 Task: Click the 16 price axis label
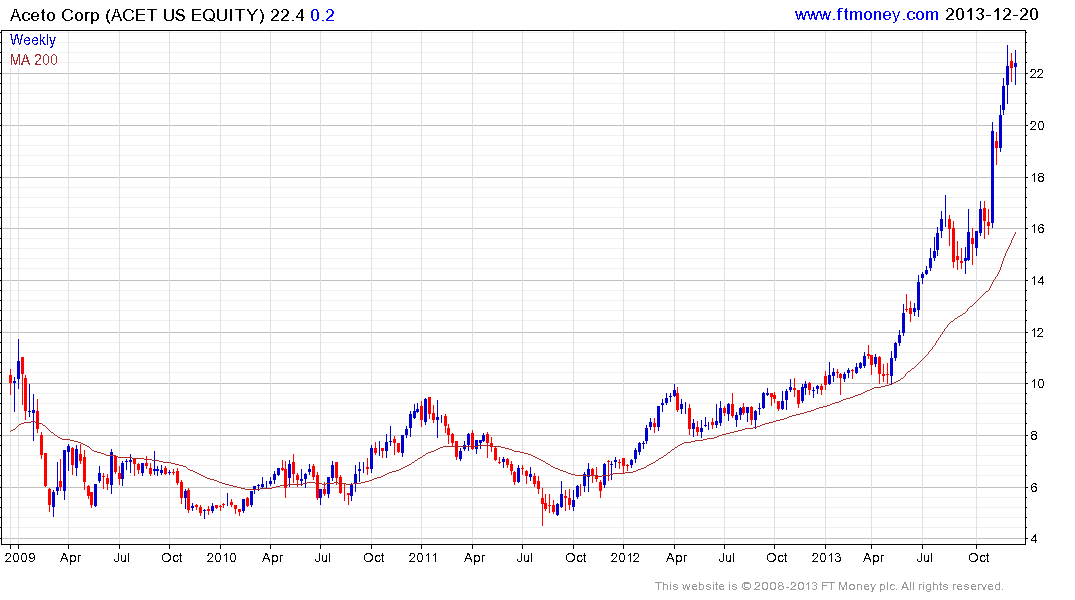point(1037,228)
